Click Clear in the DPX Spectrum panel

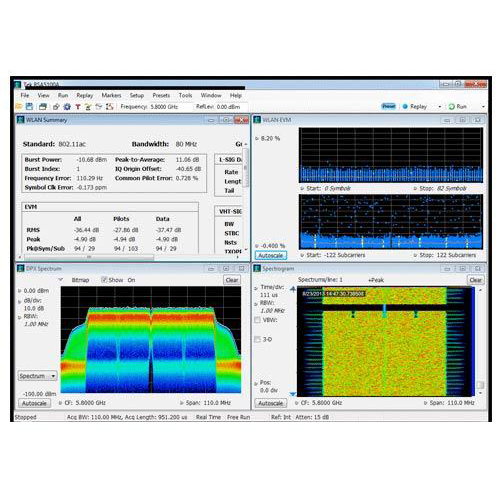pyautogui.click(x=232, y=280)
